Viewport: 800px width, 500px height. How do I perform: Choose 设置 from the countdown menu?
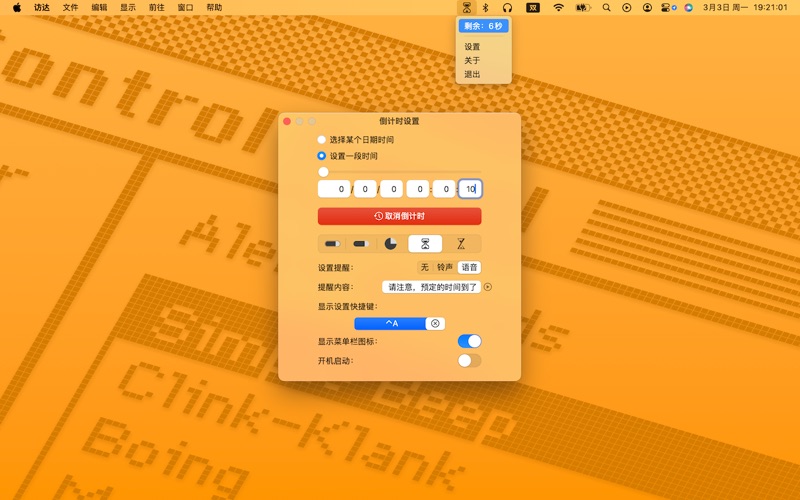click(472, 46)
